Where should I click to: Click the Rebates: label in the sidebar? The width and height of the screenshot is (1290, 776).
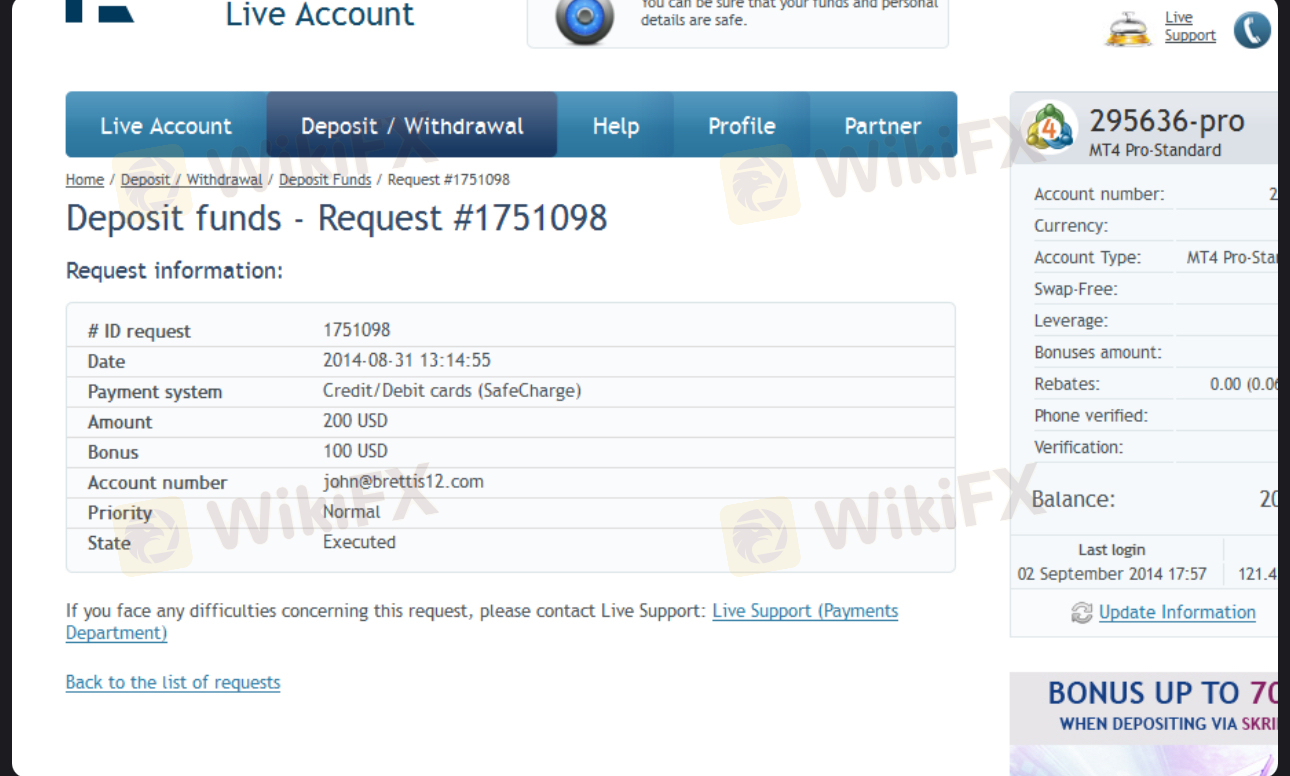click(x=1067, y=384)
